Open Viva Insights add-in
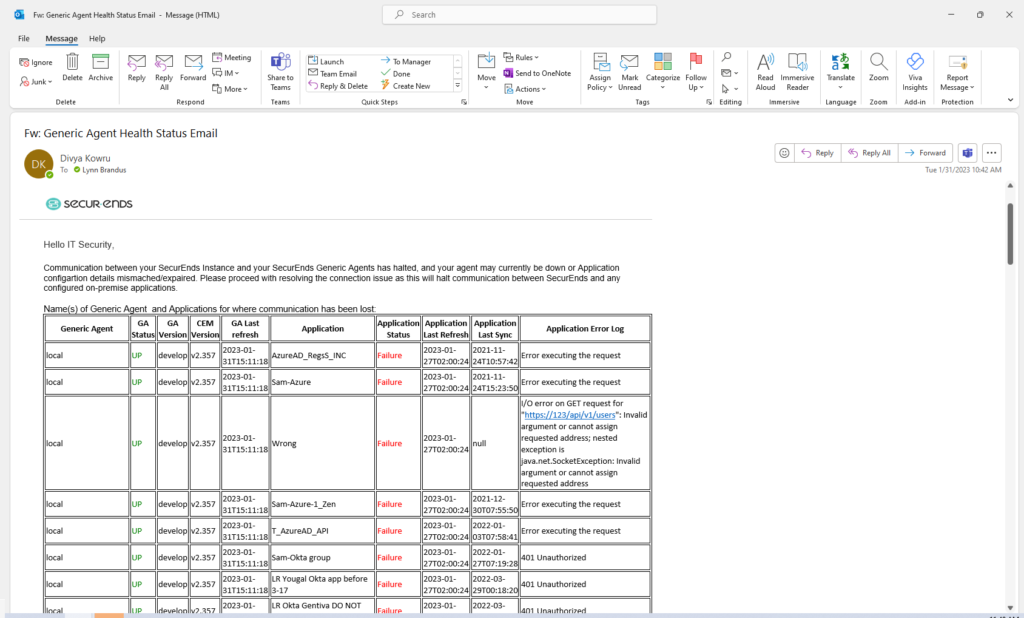Viewport: 1024px width, 618px height. (x=915, y=72)
